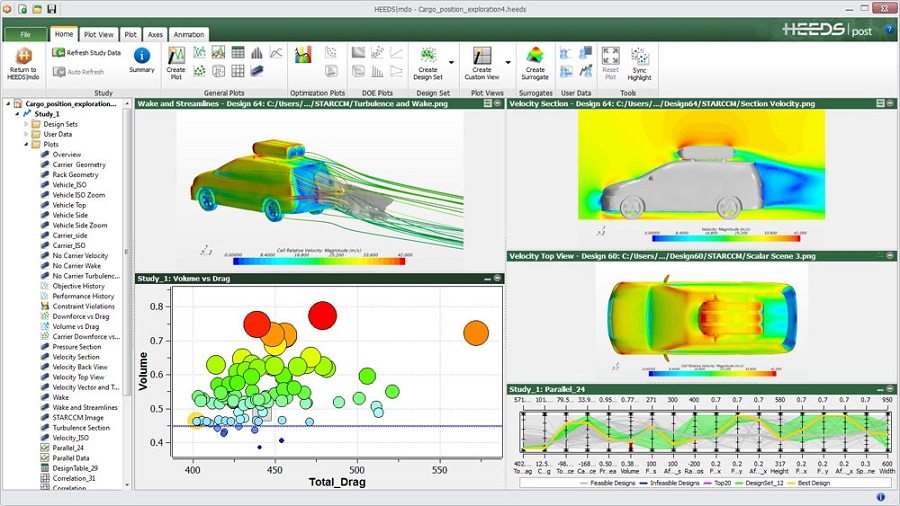Click Refresh Study Data button
Image resolution: width=900 pixels, height=506 pixels.
pos(87,52)
